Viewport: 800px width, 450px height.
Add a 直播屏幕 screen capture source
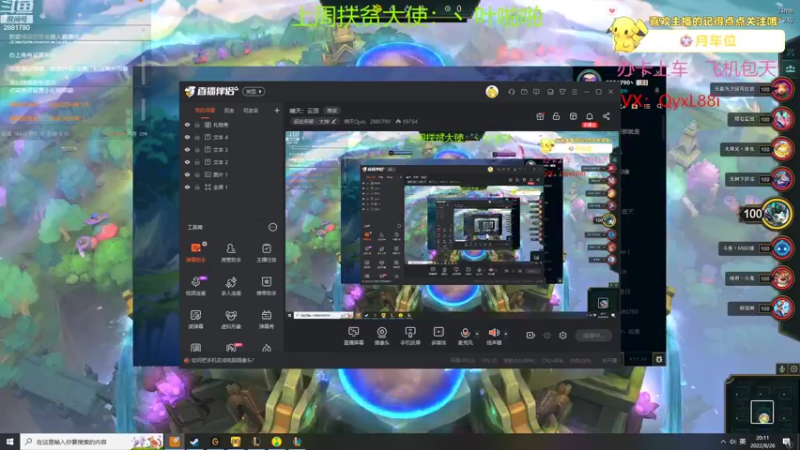pos(353,336)
